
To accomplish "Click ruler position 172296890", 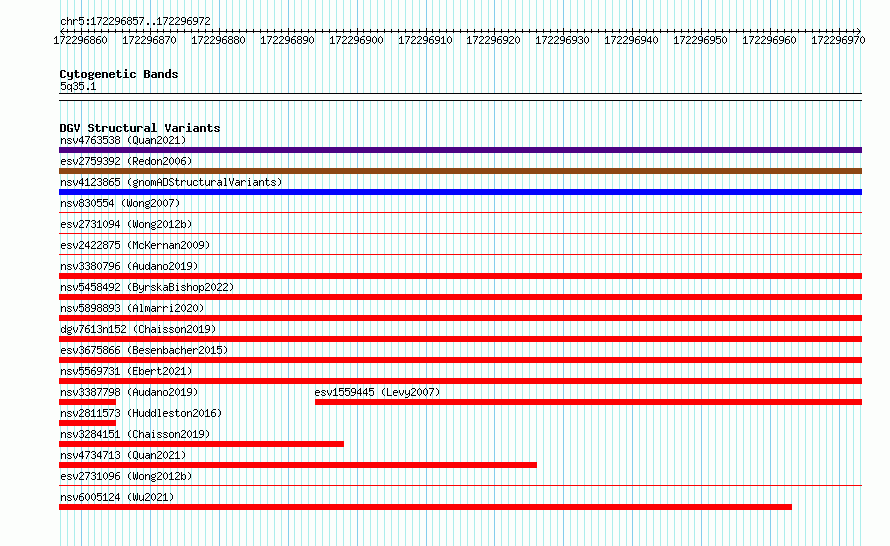I will (287, 40).
